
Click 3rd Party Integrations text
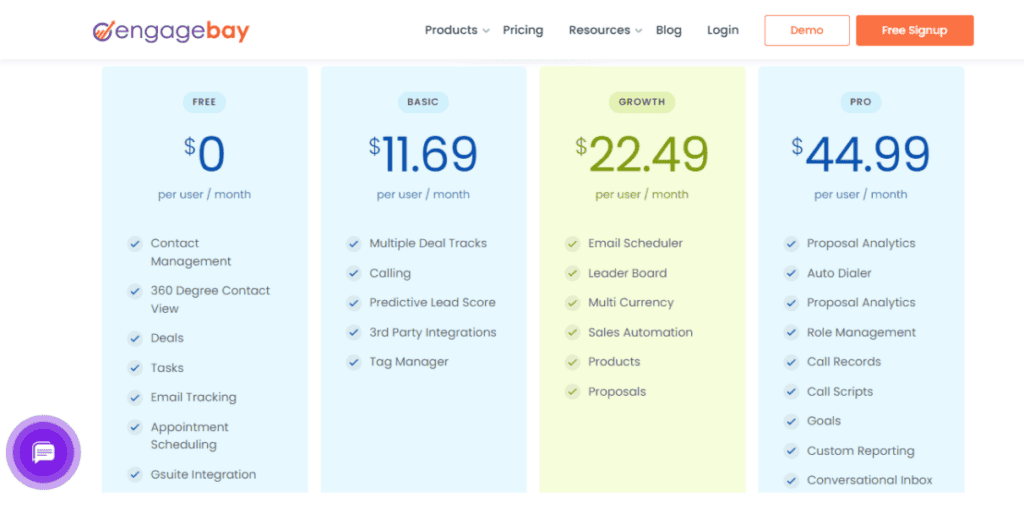[433, 333]
